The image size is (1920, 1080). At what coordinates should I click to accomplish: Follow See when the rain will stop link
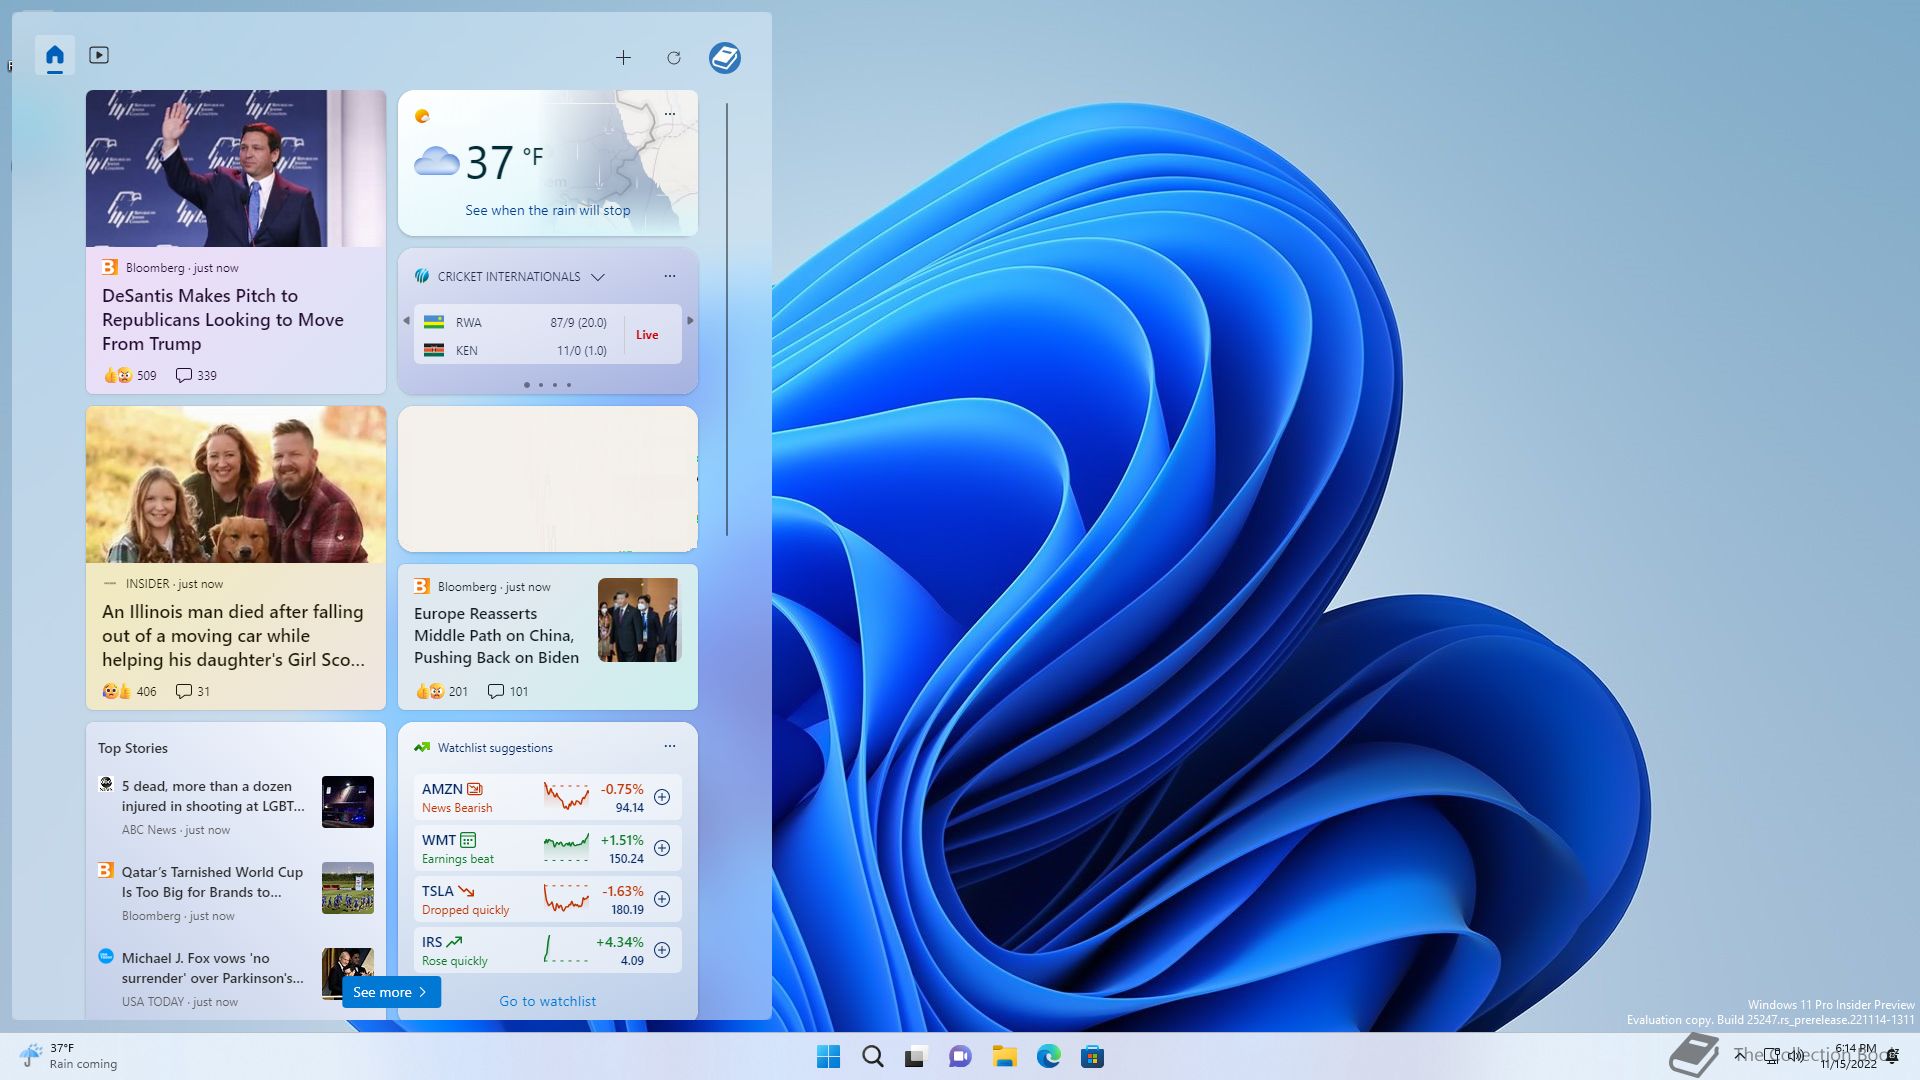[x=547, y=210]
